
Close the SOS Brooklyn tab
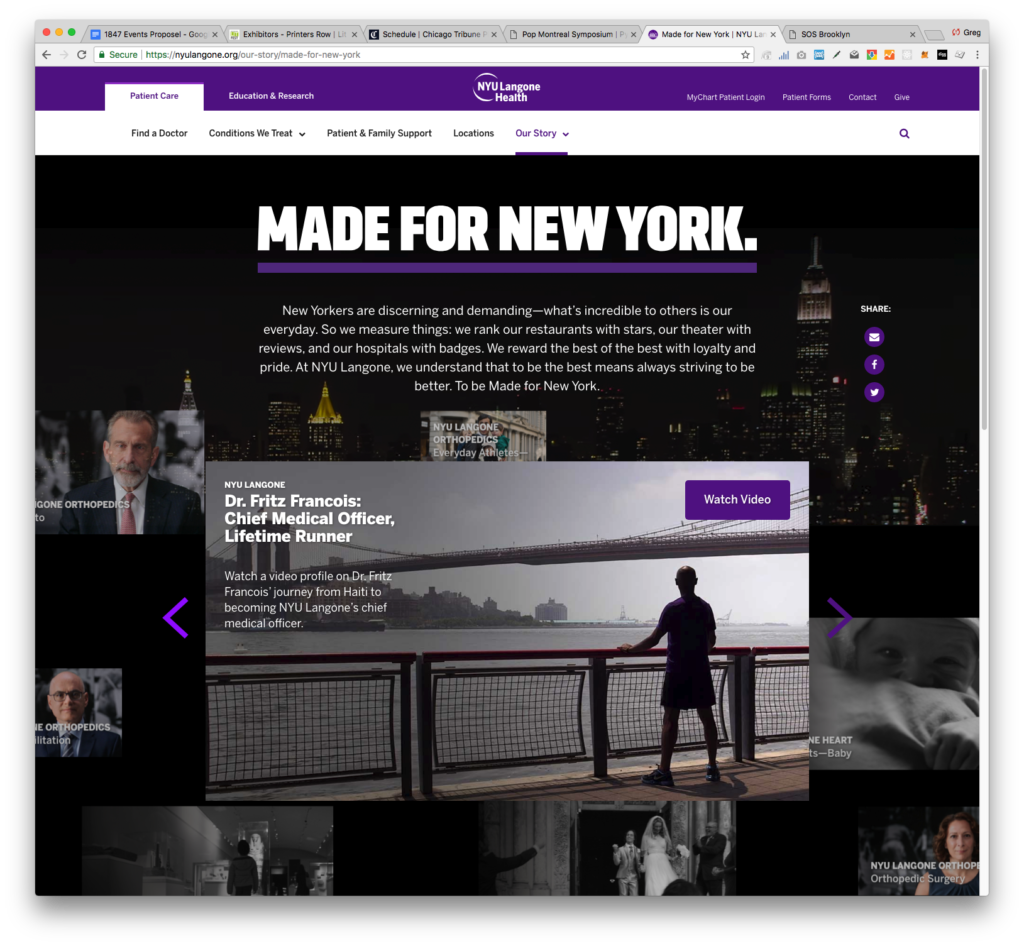click(x=912, y=35)
